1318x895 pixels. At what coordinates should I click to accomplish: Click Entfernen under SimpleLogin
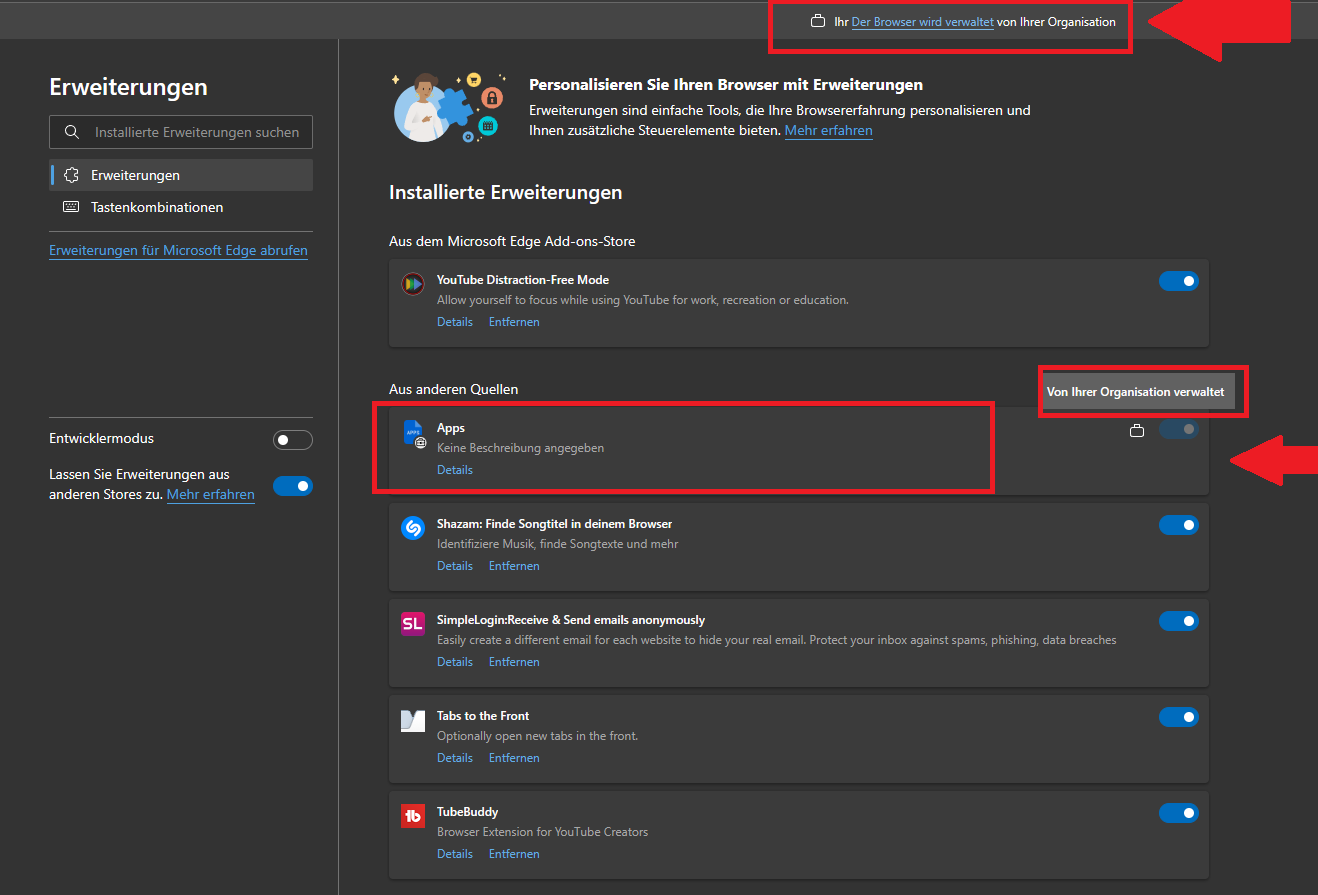coord(513,661)
